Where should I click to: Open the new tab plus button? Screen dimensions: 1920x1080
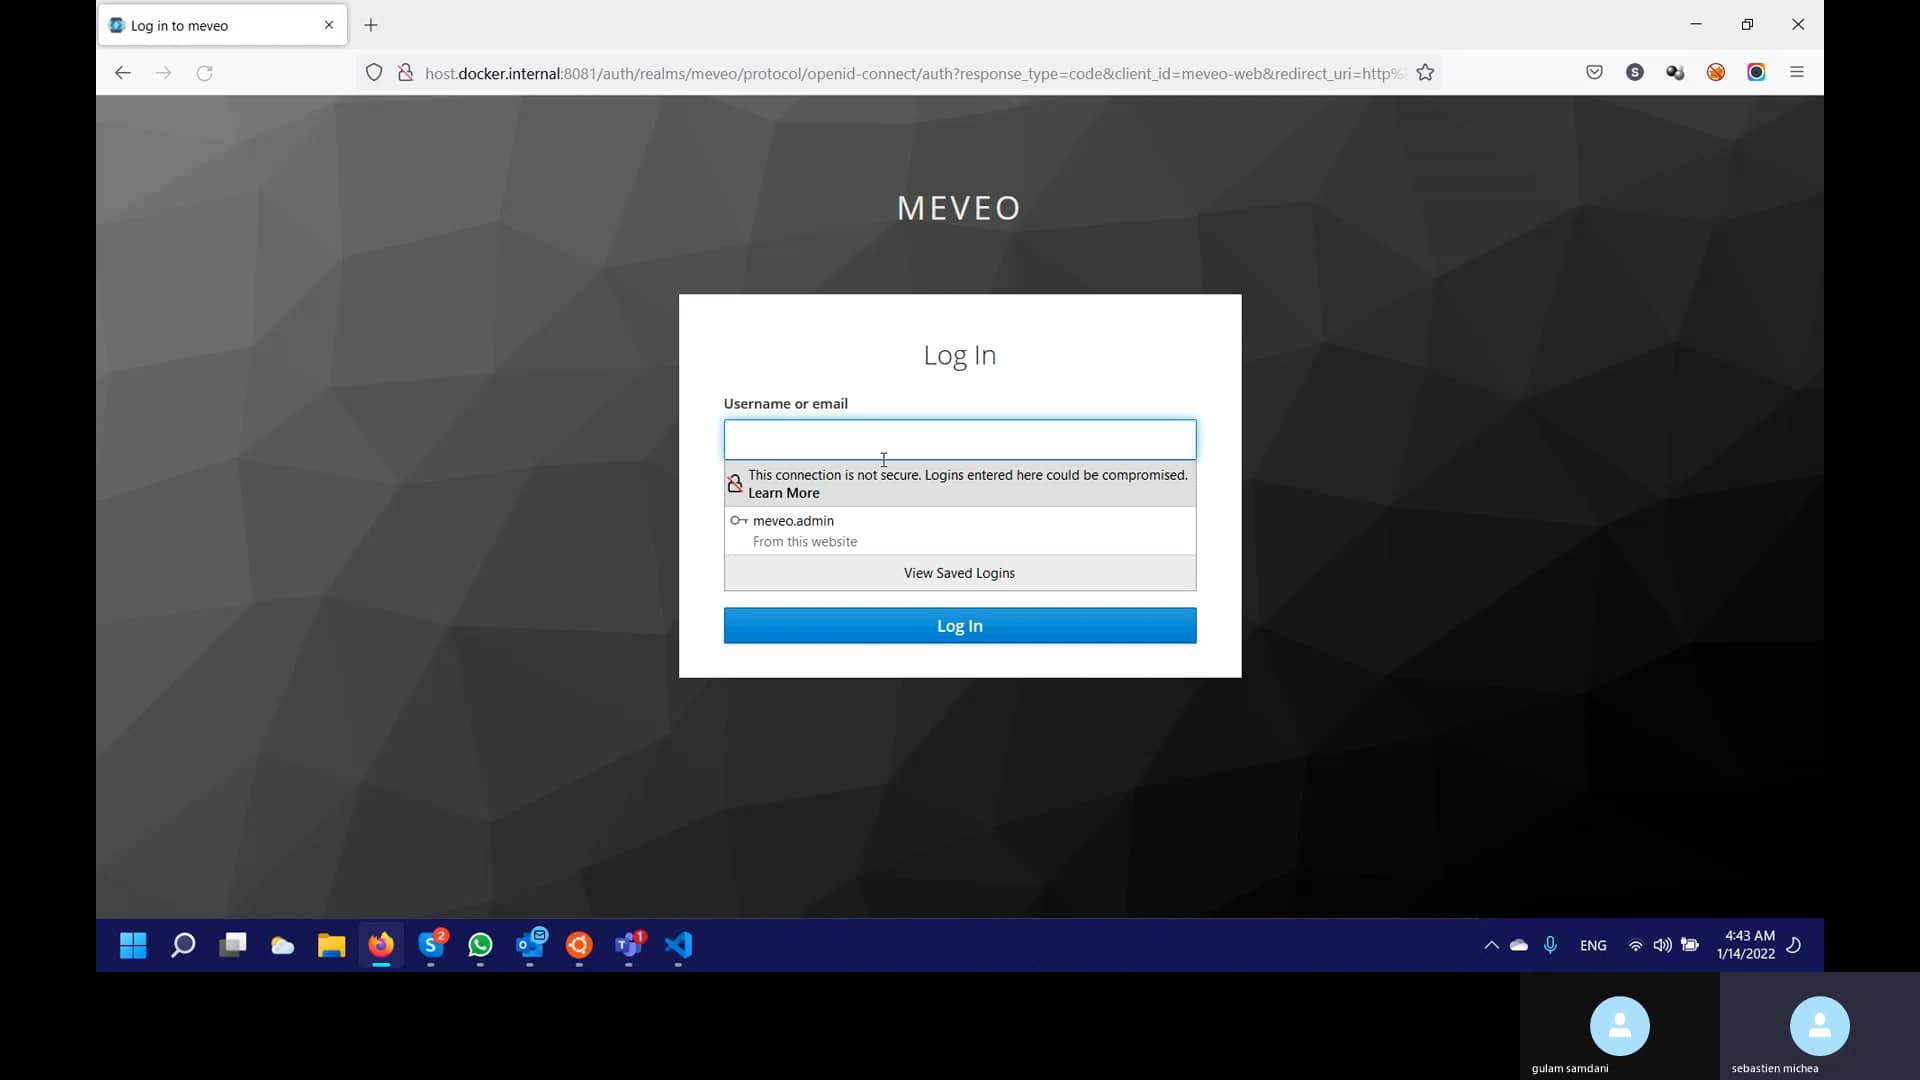pos(371,25)
